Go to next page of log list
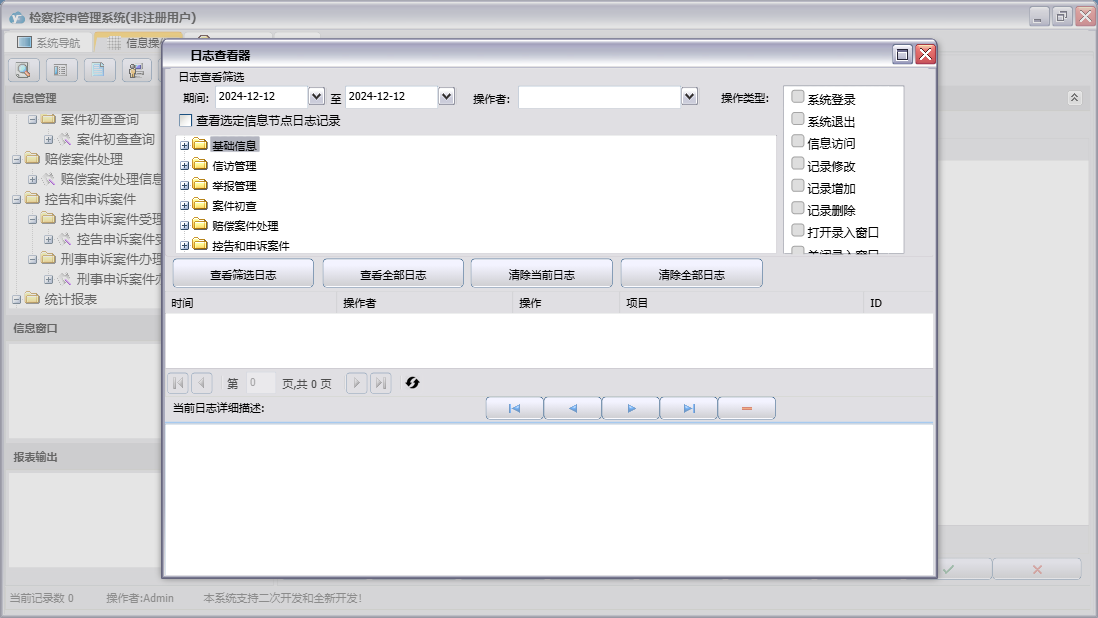This screenshot has width=1098, height=618. (356, 383)
